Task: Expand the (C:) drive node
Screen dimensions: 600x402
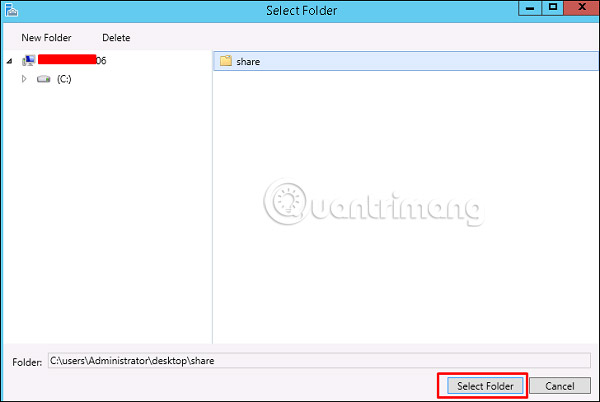Action: (24, 79)
